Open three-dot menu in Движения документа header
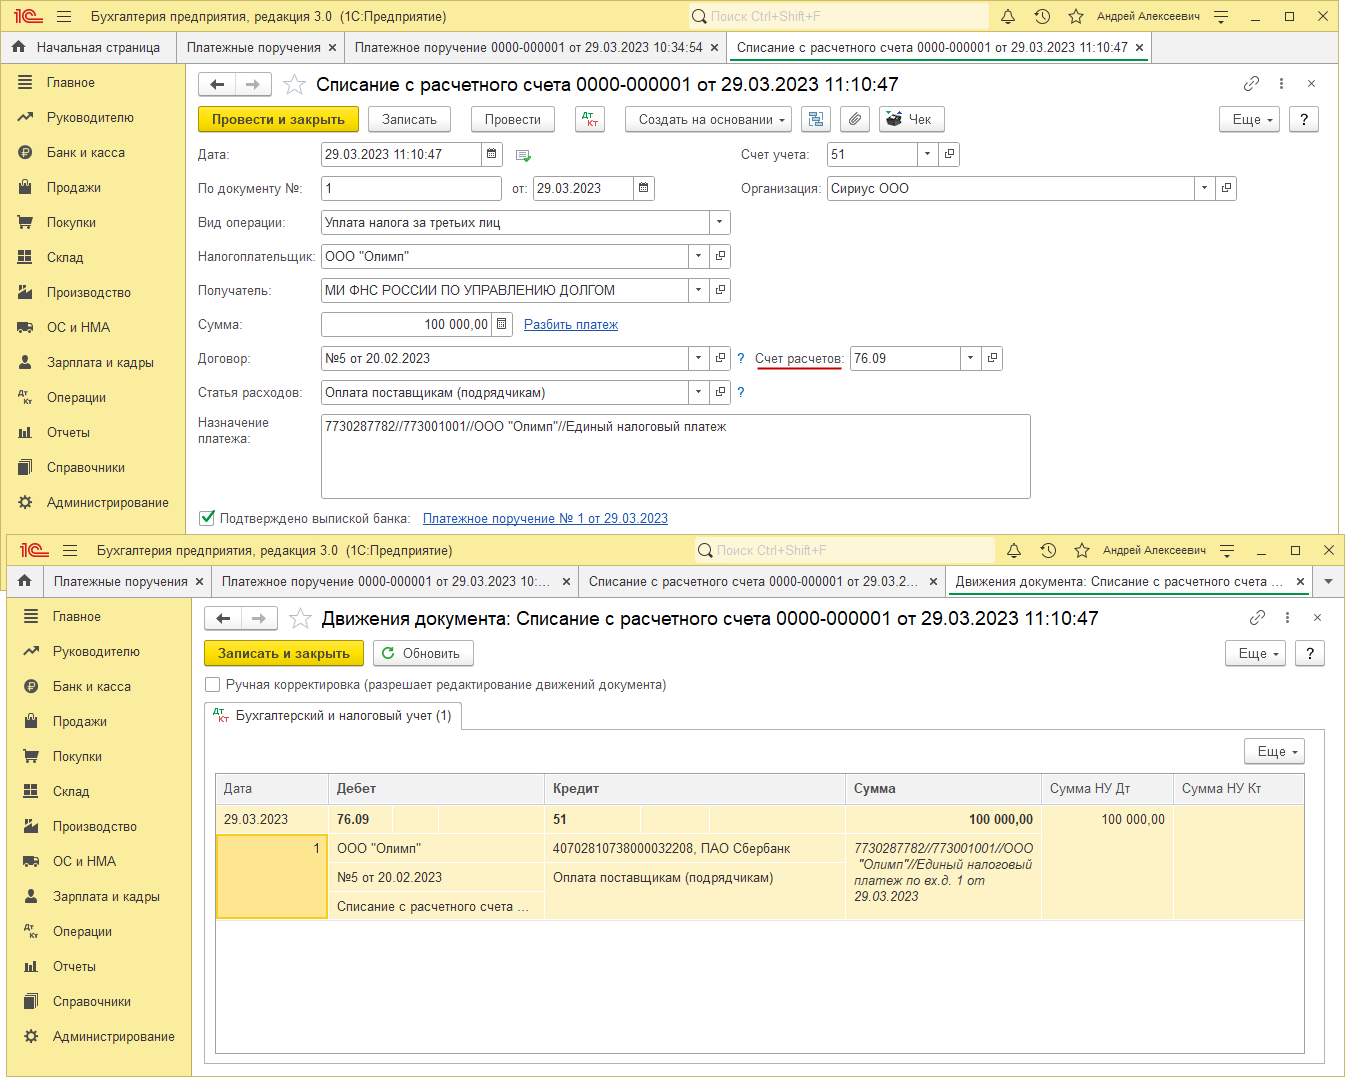This screenshot has width=1346, height=1078. [1287, 618]
